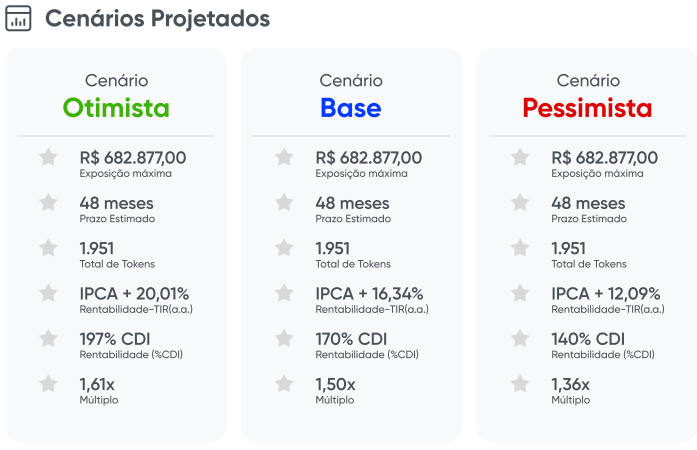
Task: Click the star beside IPCA + 16,34%
Action: click(284, 293)
